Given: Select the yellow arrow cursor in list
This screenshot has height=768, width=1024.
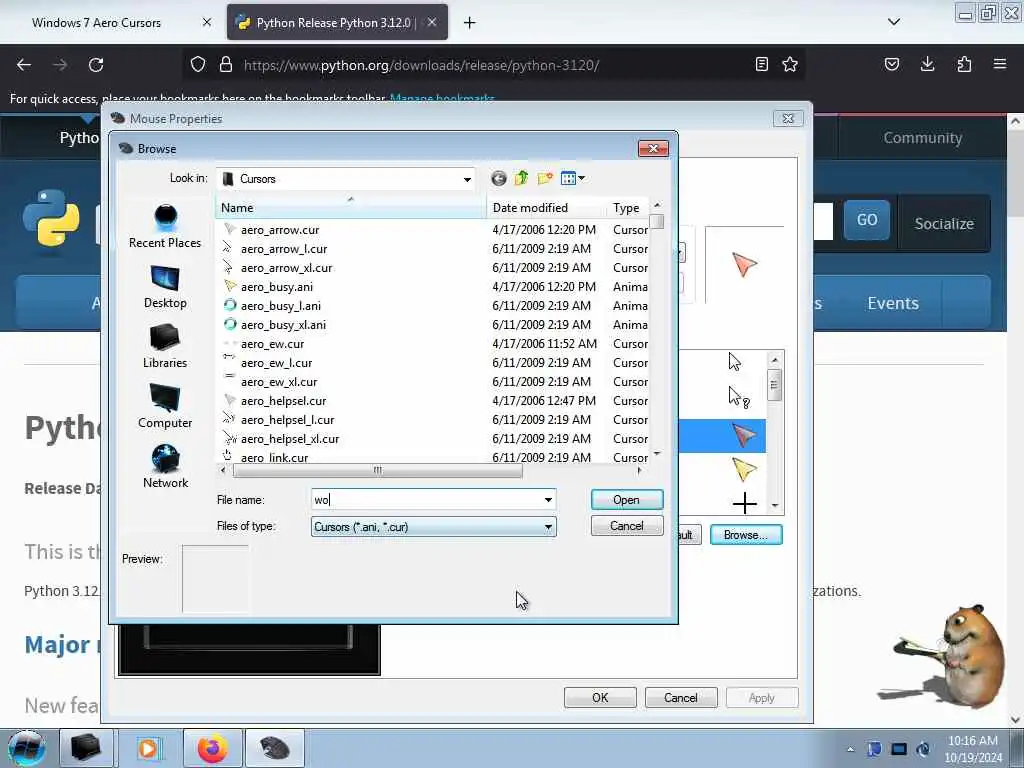Looking at the screenshot, I should [744, 469].
